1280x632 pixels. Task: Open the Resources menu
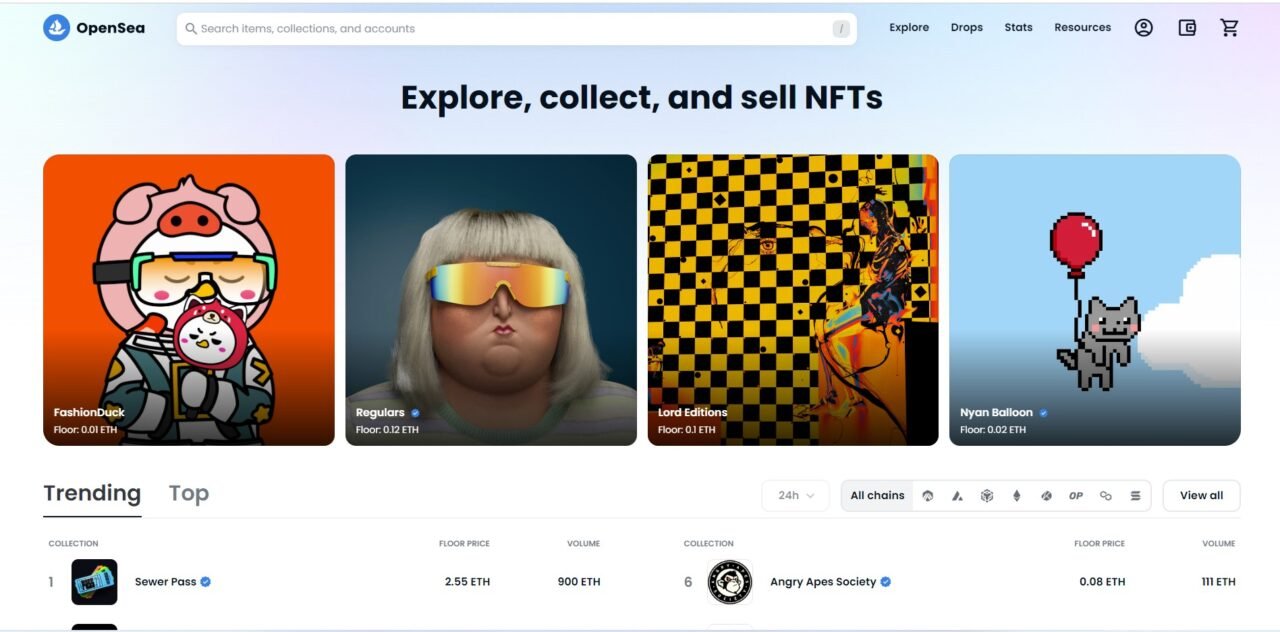1083,28
